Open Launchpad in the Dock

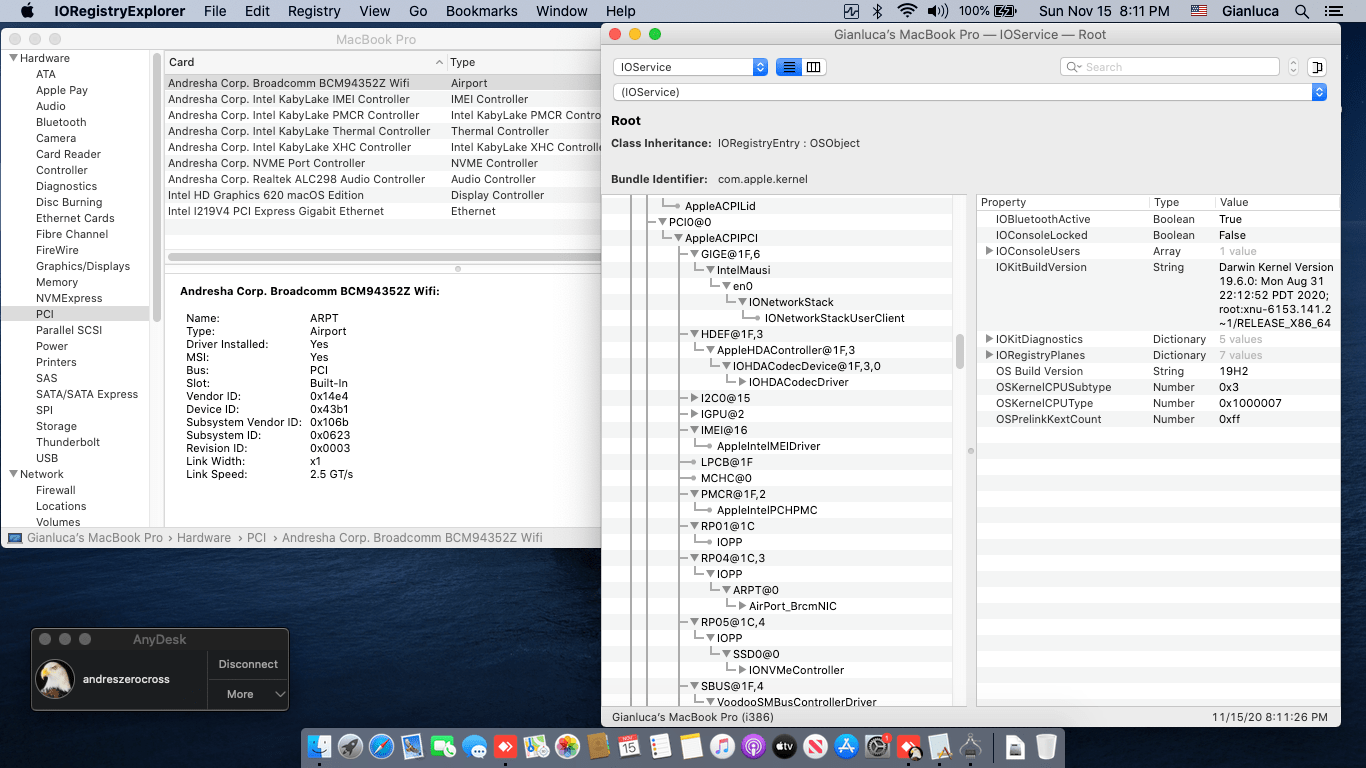(x=350, y=746)
